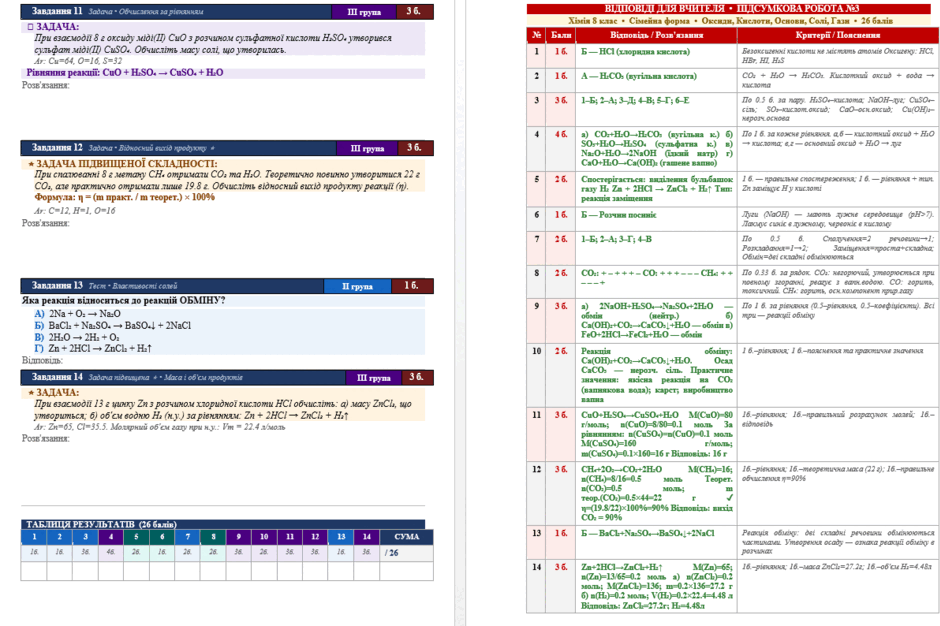Click the 'Бали' column header in the answer key
940x626 pixels.
(561, 35)
